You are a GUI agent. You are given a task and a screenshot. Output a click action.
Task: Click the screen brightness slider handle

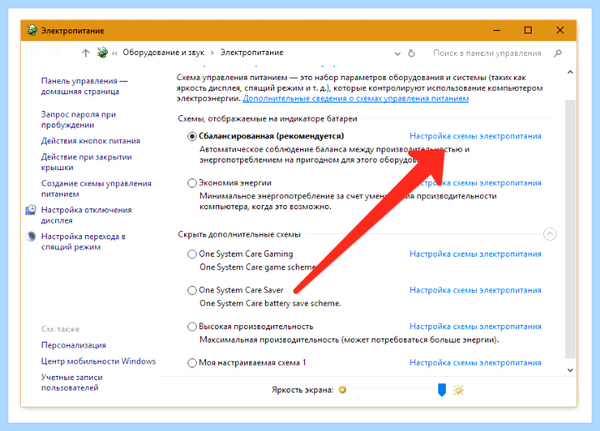coord(442,390)
